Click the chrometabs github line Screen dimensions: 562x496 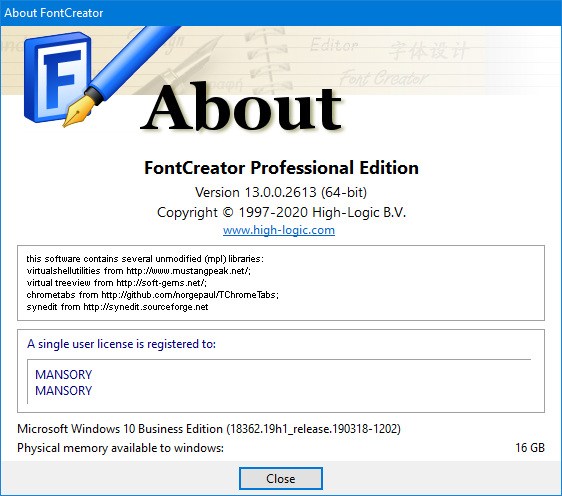(153, 295)
